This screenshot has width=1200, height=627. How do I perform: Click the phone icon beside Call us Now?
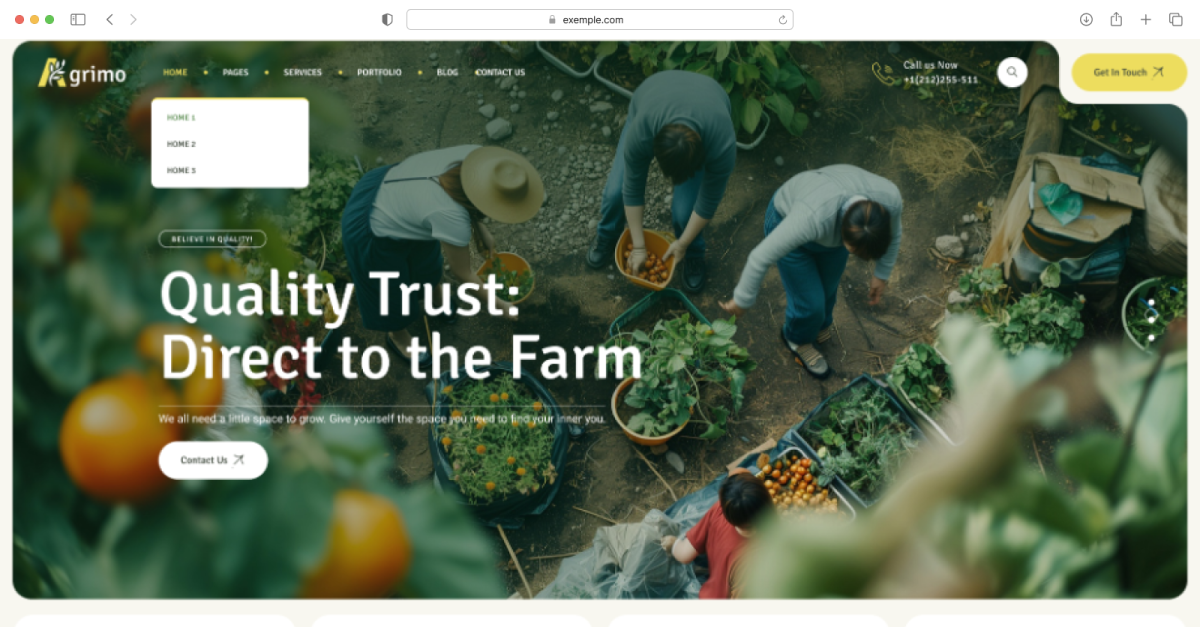[x=884, y=73]
